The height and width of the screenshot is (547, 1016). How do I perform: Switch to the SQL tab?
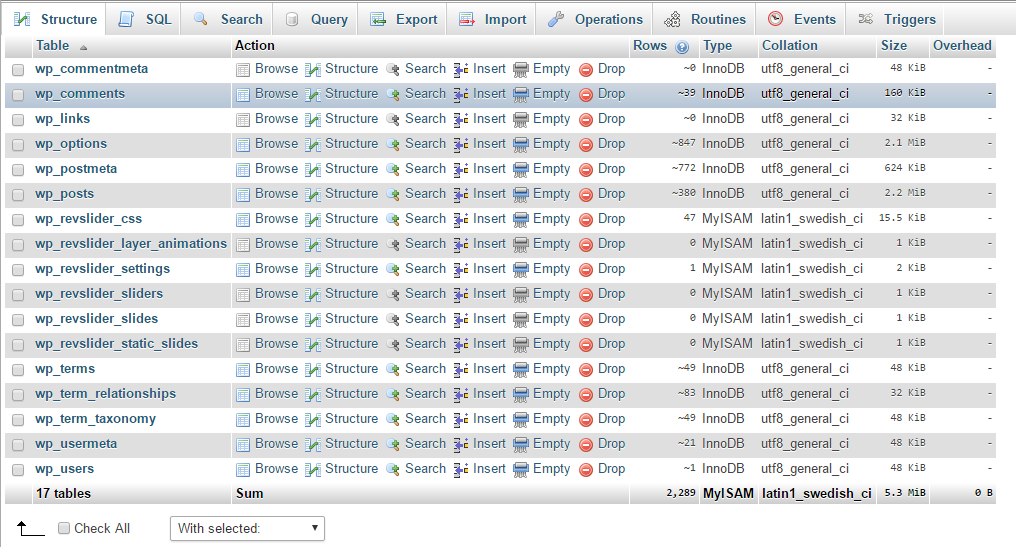(145, 19)
